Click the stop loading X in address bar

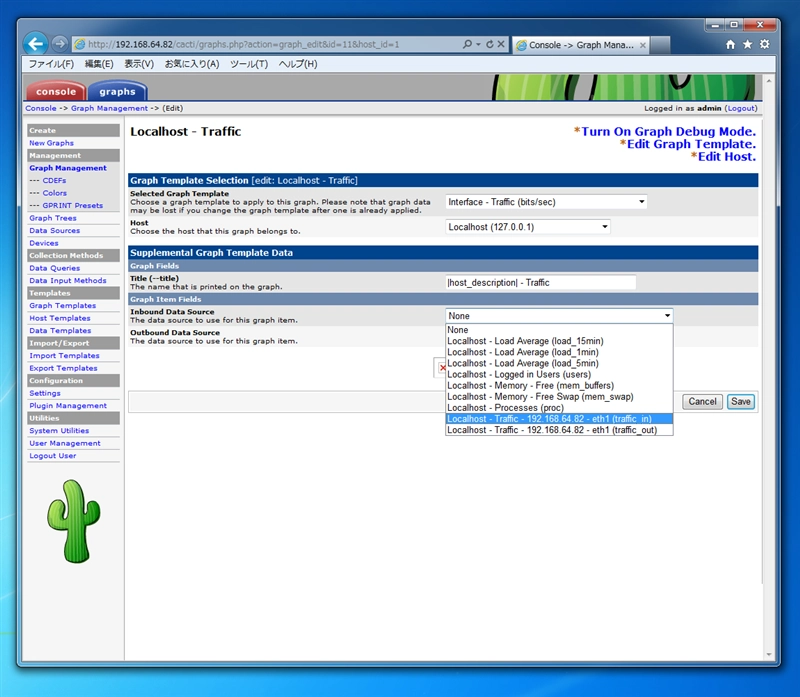tap(501, 44)
